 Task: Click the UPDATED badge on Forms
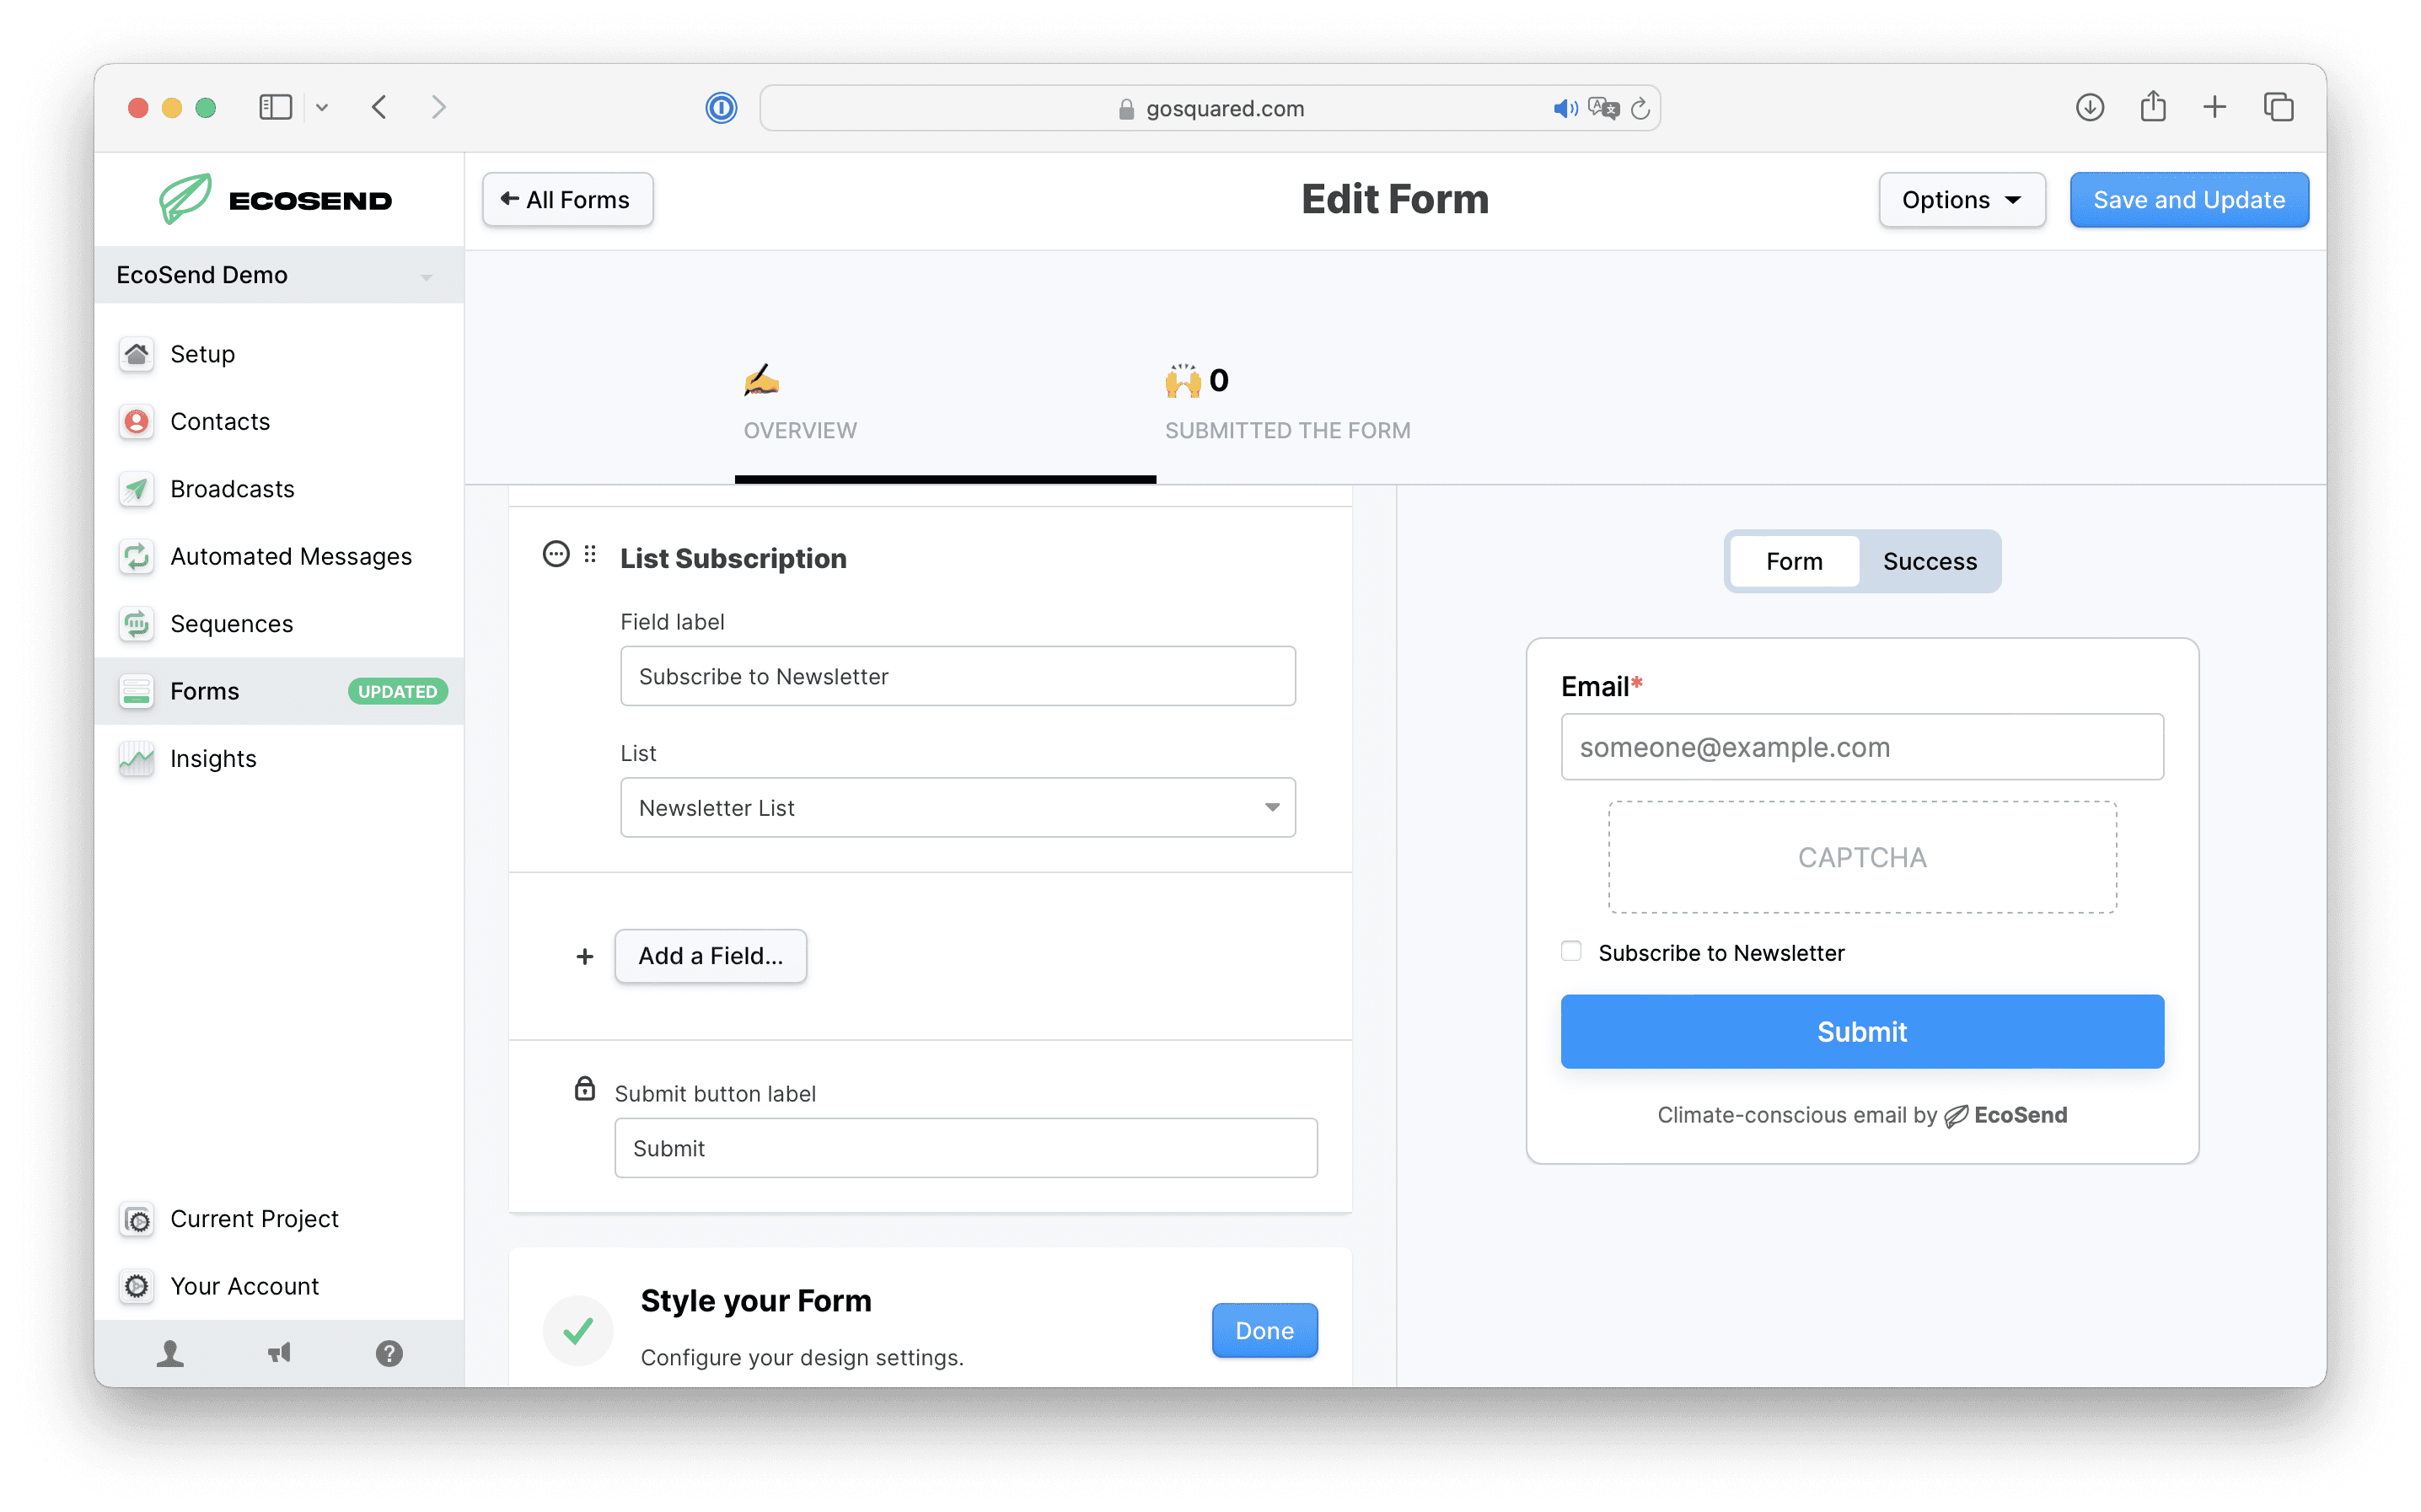coord(397,692)
